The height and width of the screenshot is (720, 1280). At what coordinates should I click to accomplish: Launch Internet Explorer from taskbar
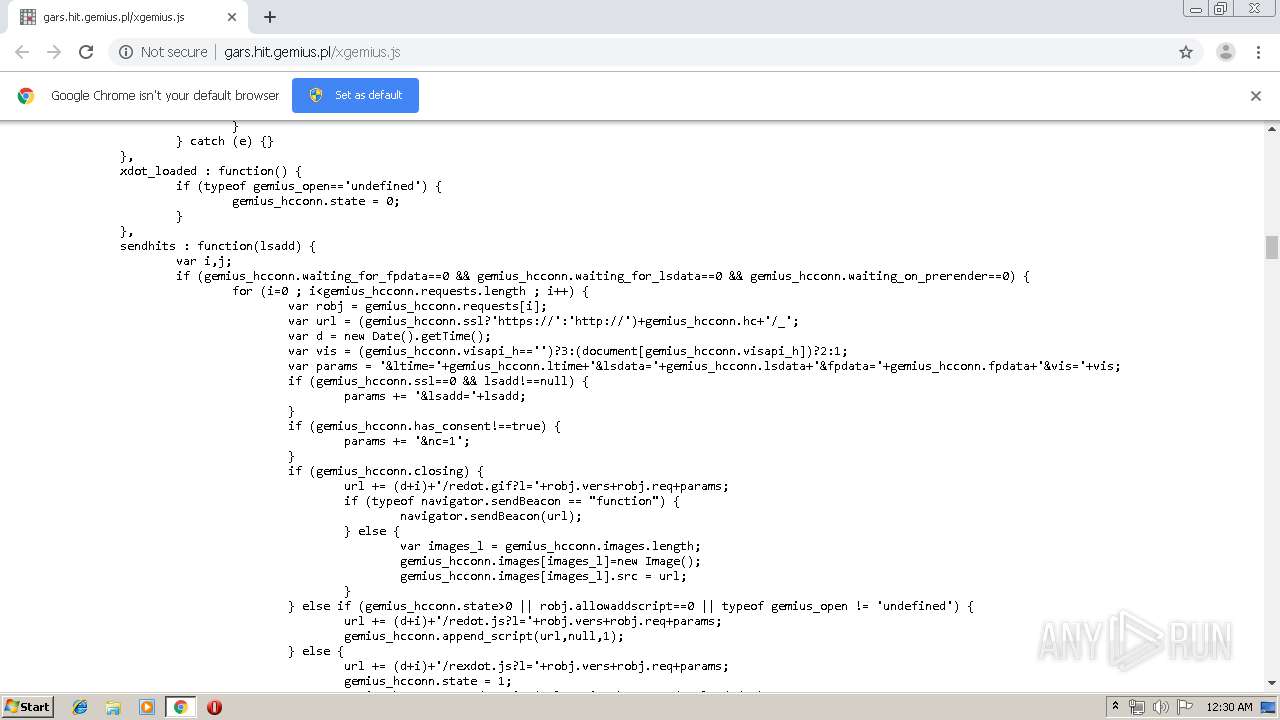80,707
